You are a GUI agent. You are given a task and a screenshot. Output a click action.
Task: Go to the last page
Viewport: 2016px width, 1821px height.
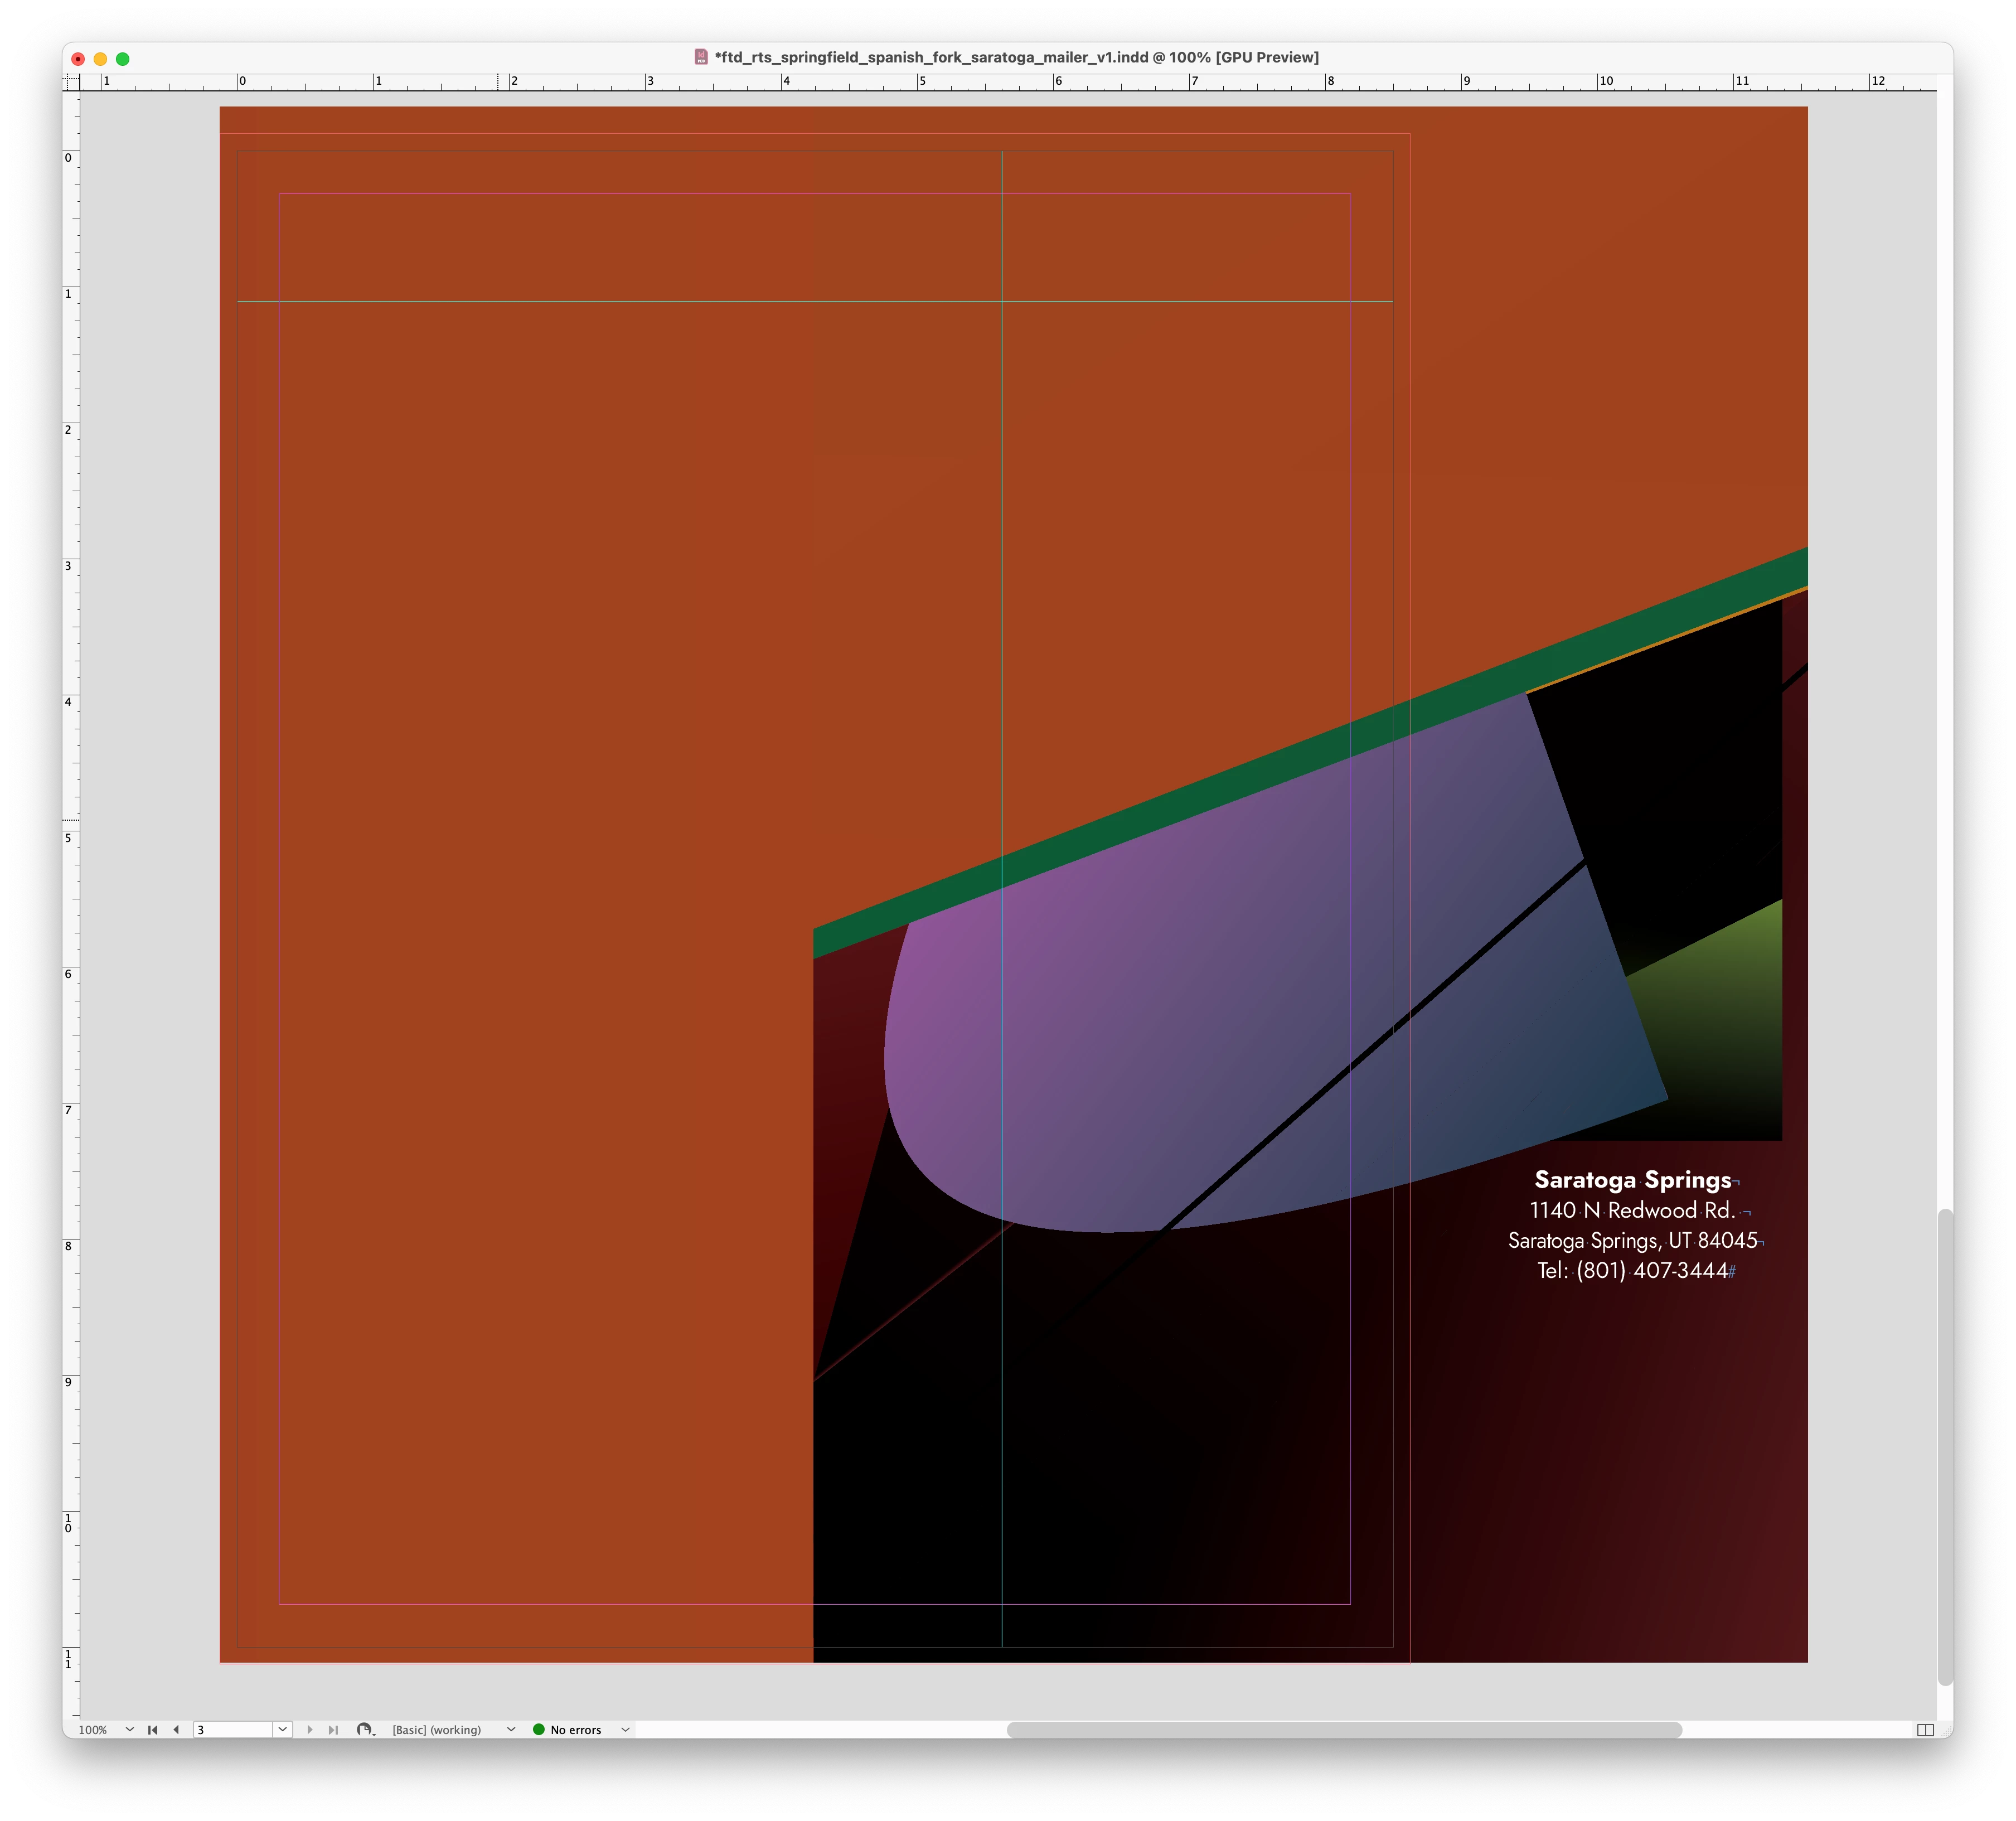click(333, 1729)
